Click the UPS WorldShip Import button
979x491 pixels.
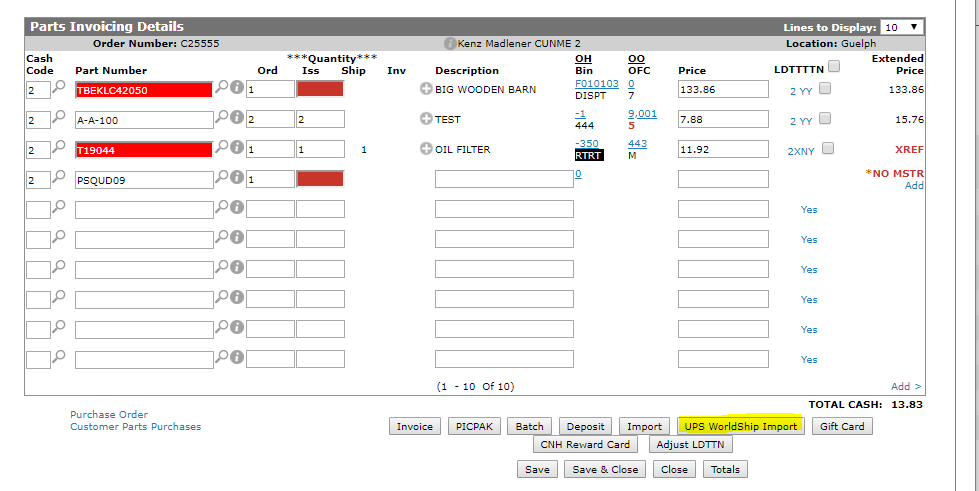tap(741, 426)
